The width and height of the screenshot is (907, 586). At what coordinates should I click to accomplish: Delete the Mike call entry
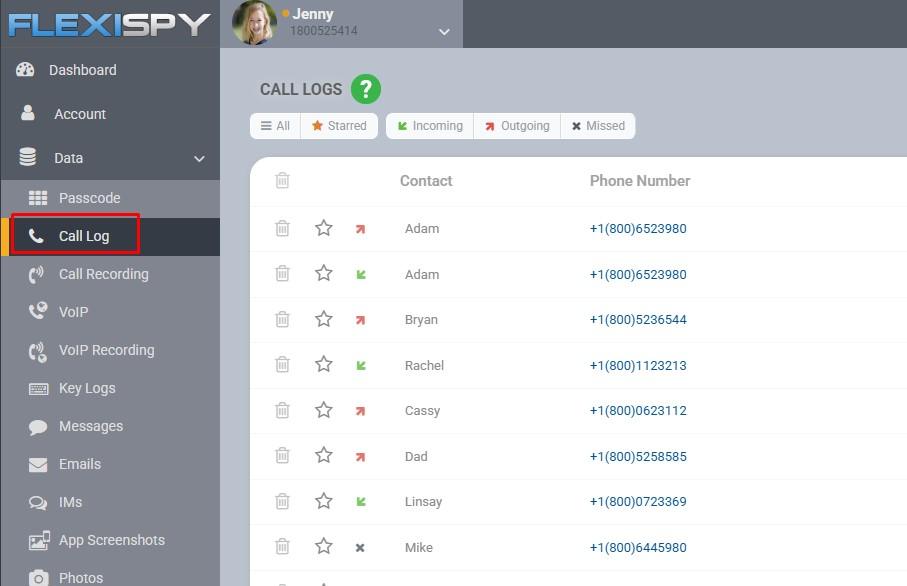point(282,546)
